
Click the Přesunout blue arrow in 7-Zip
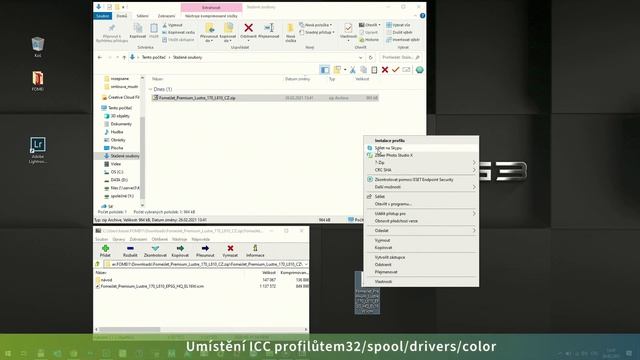(x=205, y=248)
